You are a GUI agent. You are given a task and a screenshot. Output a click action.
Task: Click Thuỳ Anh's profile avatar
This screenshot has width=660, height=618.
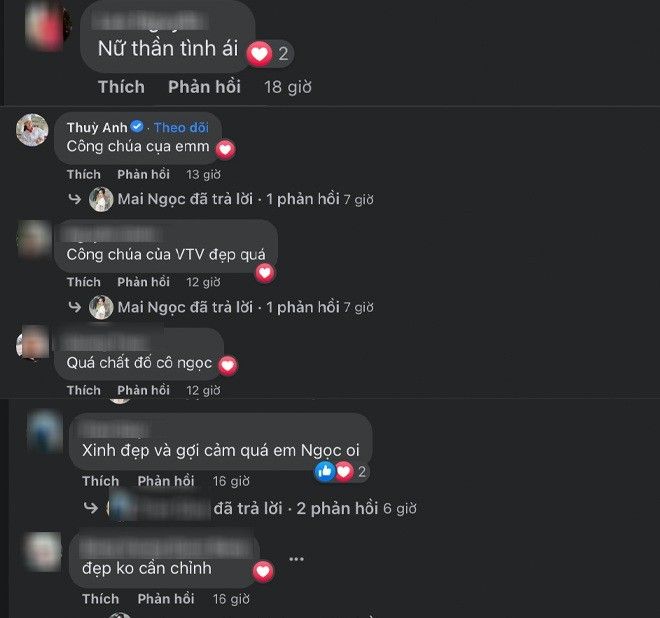32,130
